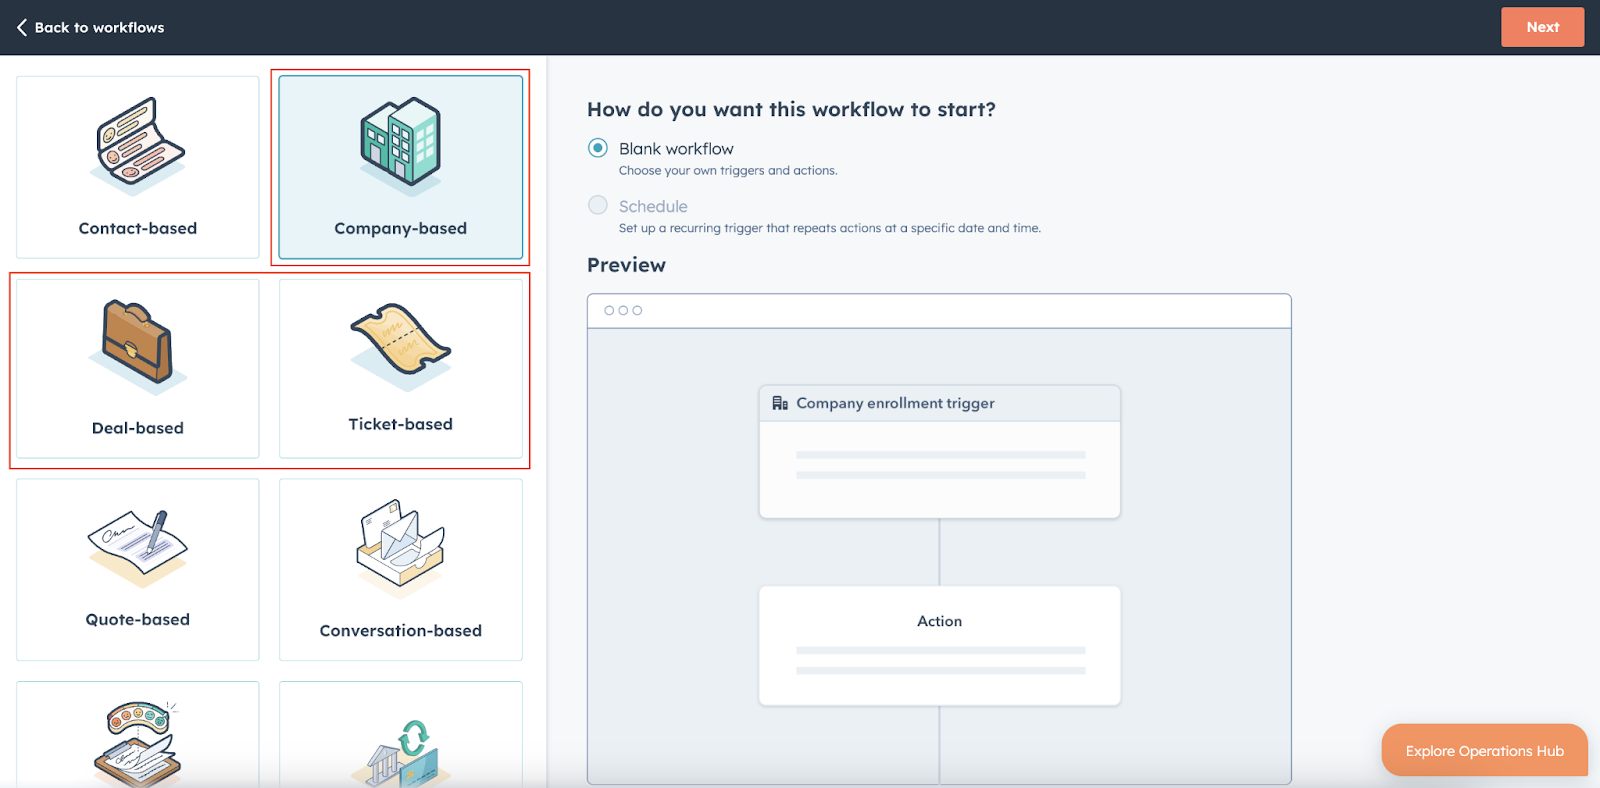Click the 'How do you want this workflow to start?' heading

[791, 109]
